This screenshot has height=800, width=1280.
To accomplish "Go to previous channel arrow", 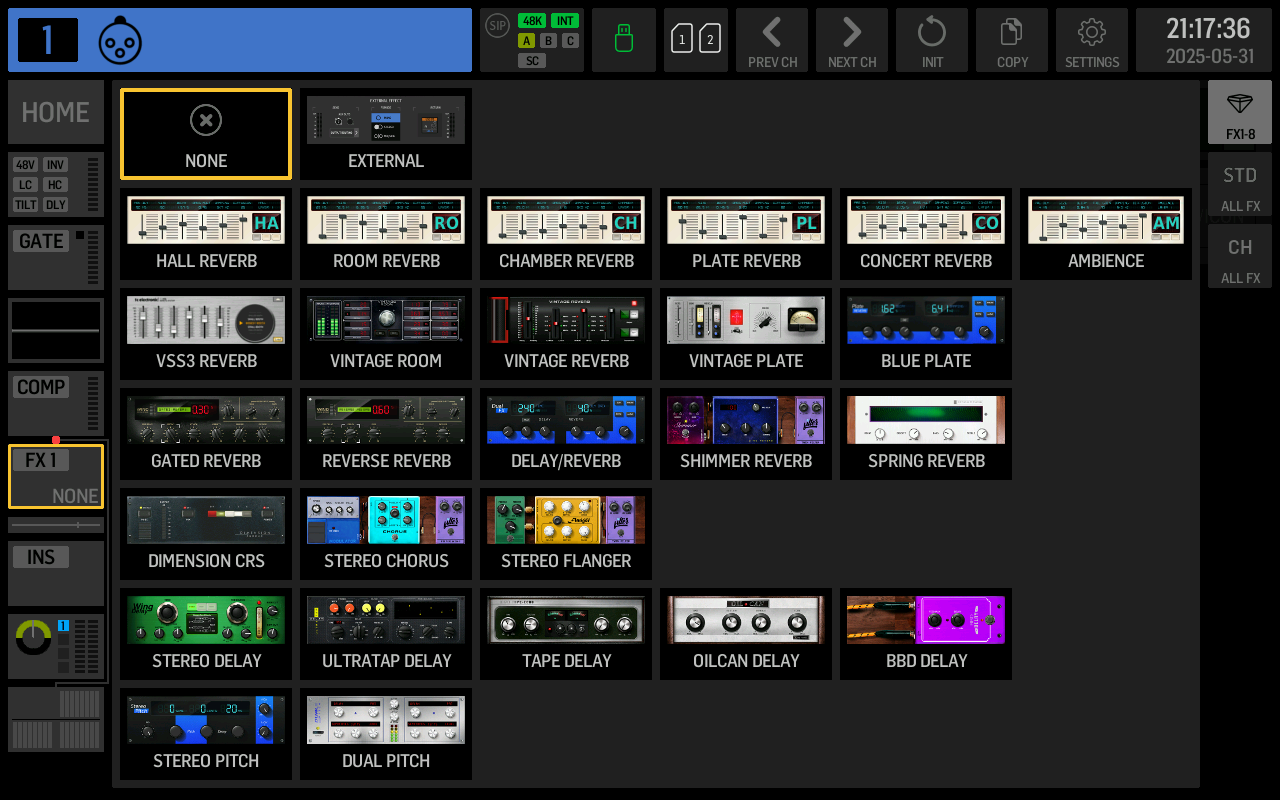I will (x=772, y=40).
